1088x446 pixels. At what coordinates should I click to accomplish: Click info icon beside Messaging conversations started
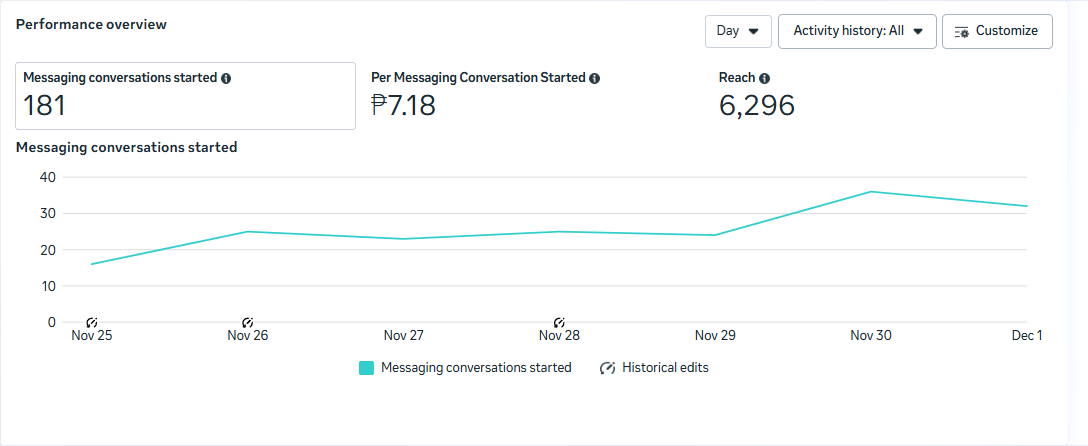[226, 78]
